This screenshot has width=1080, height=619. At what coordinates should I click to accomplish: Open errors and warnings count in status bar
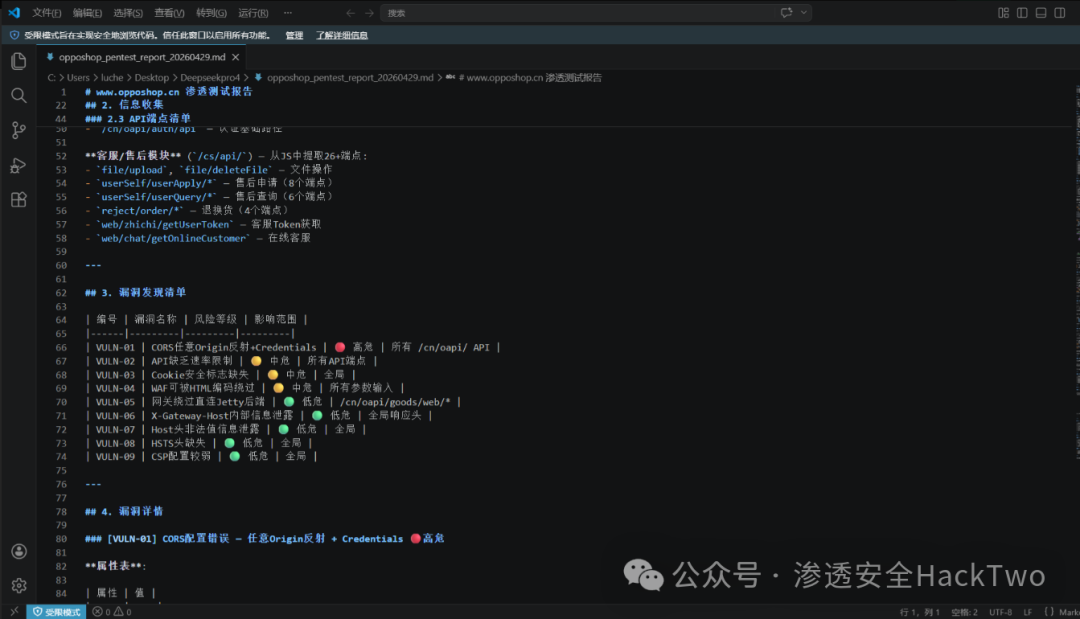[112, 611]
